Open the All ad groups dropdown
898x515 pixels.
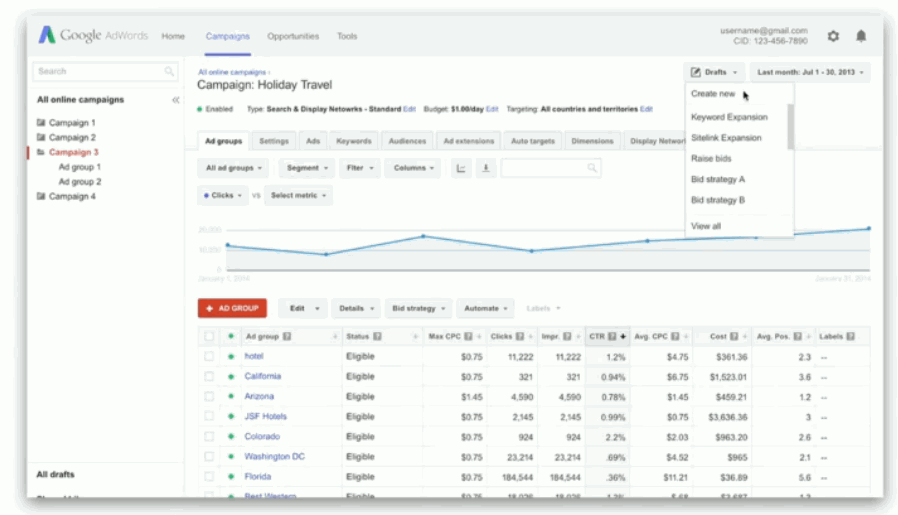(234, 168)
